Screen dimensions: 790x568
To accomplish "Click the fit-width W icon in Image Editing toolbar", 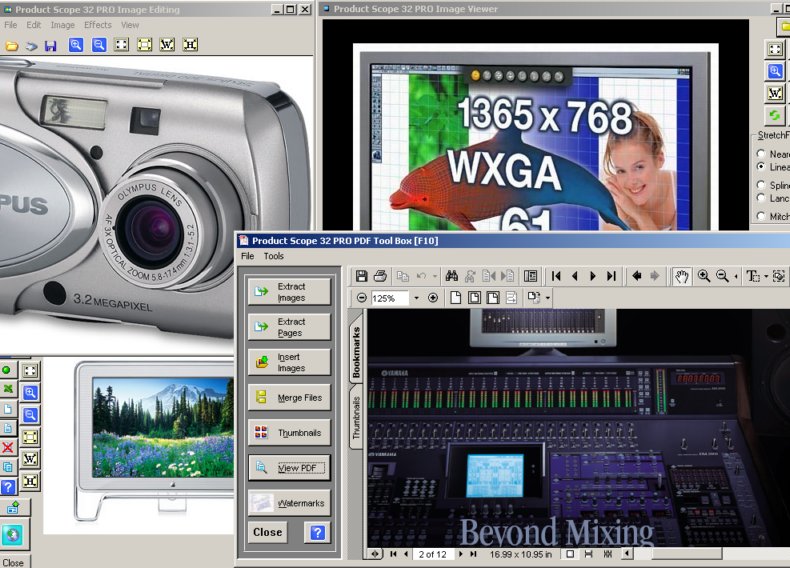I will tap(167, 45).
